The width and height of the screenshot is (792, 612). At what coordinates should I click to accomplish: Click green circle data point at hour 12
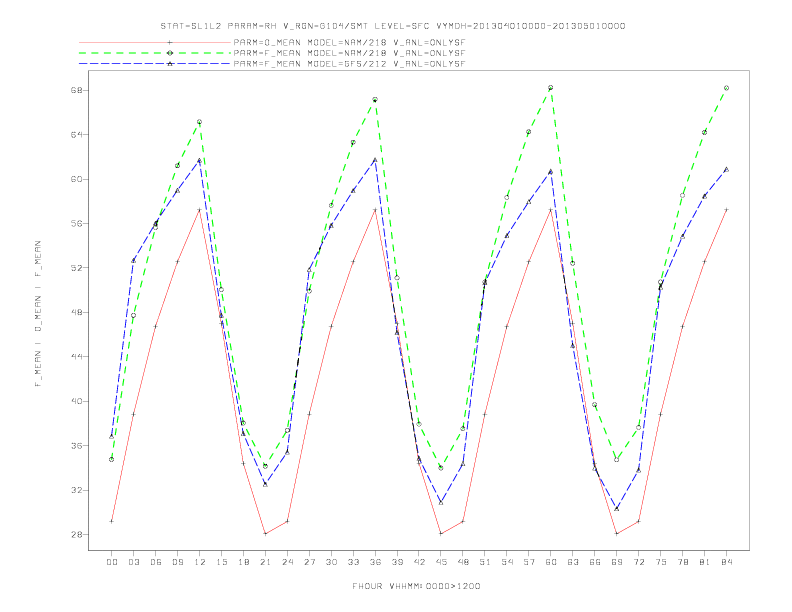(x=200, y=122)
